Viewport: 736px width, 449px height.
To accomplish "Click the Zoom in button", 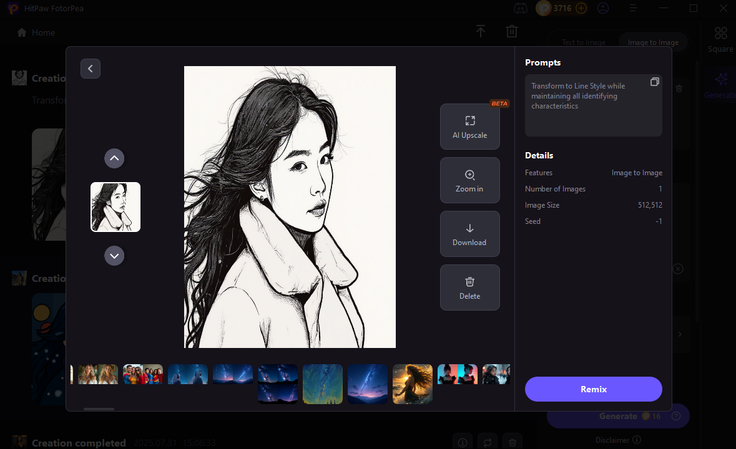I will coord(470,180).
